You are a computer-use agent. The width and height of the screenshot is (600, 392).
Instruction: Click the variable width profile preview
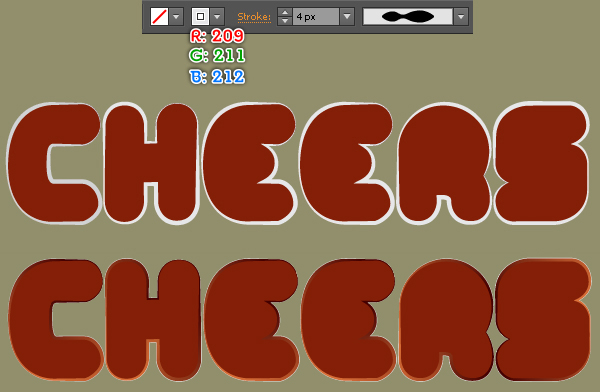tap(408, 17)
